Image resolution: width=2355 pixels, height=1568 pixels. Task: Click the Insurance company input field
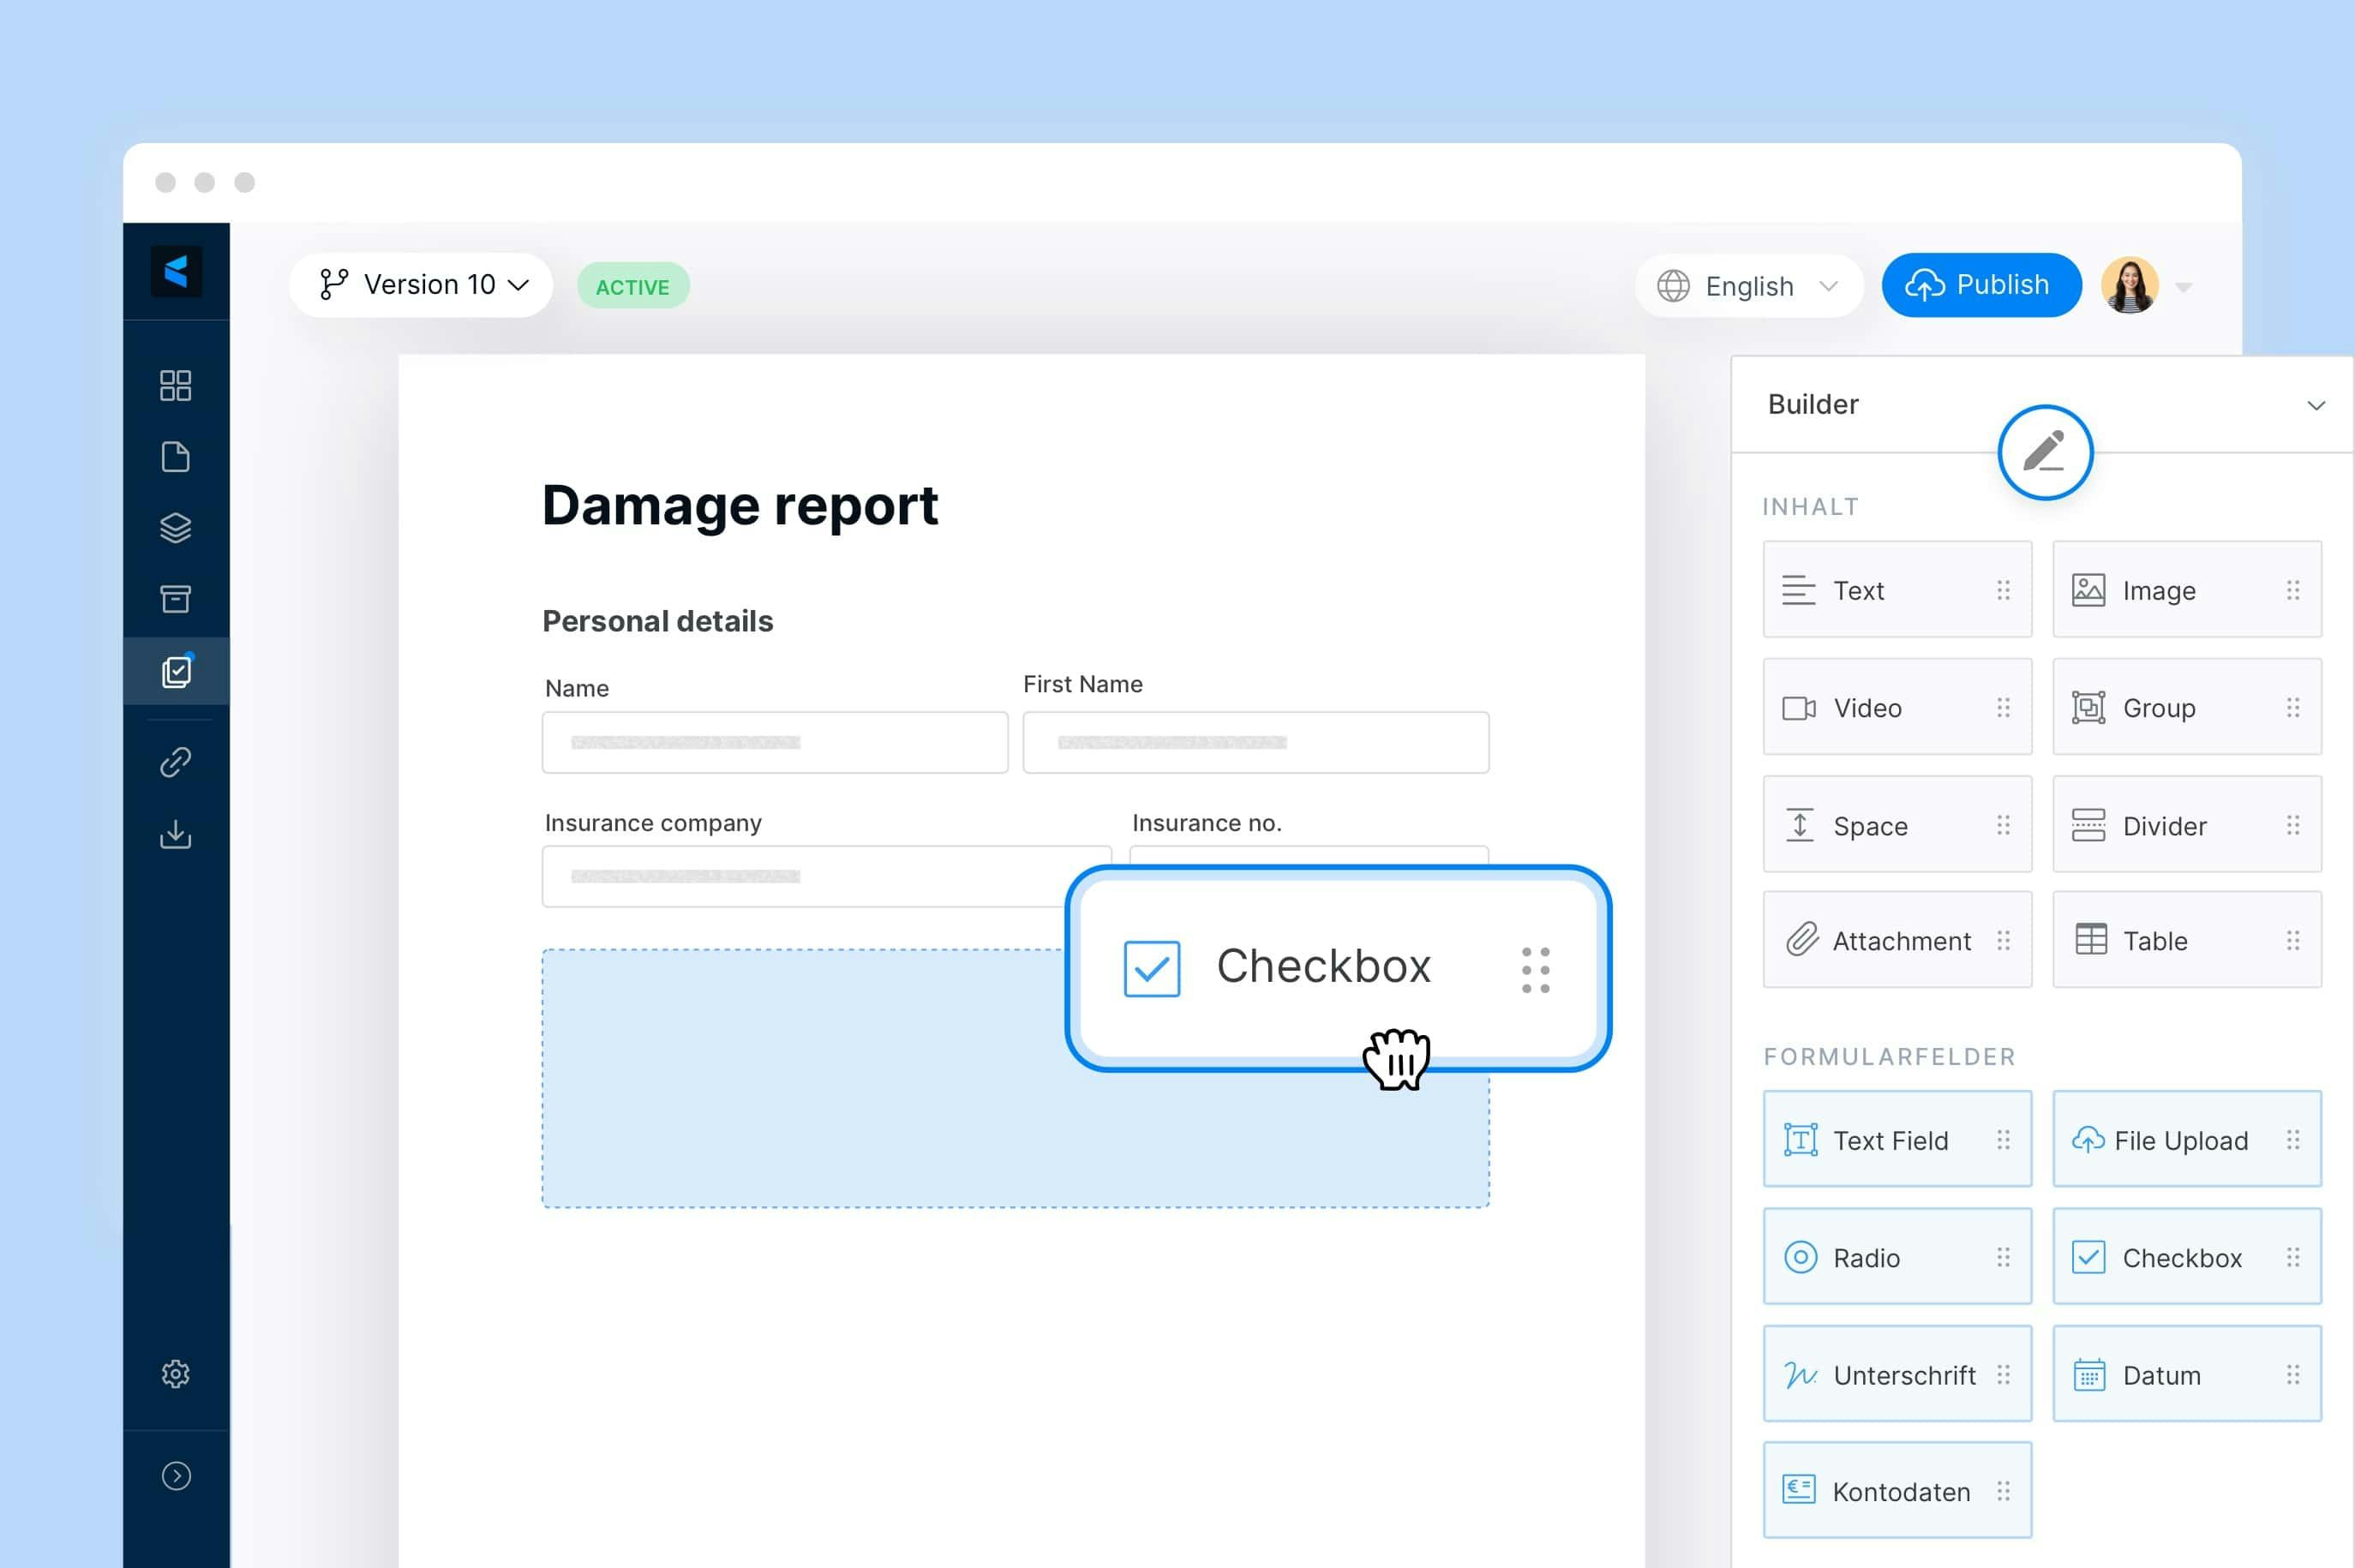pos(800,877)
